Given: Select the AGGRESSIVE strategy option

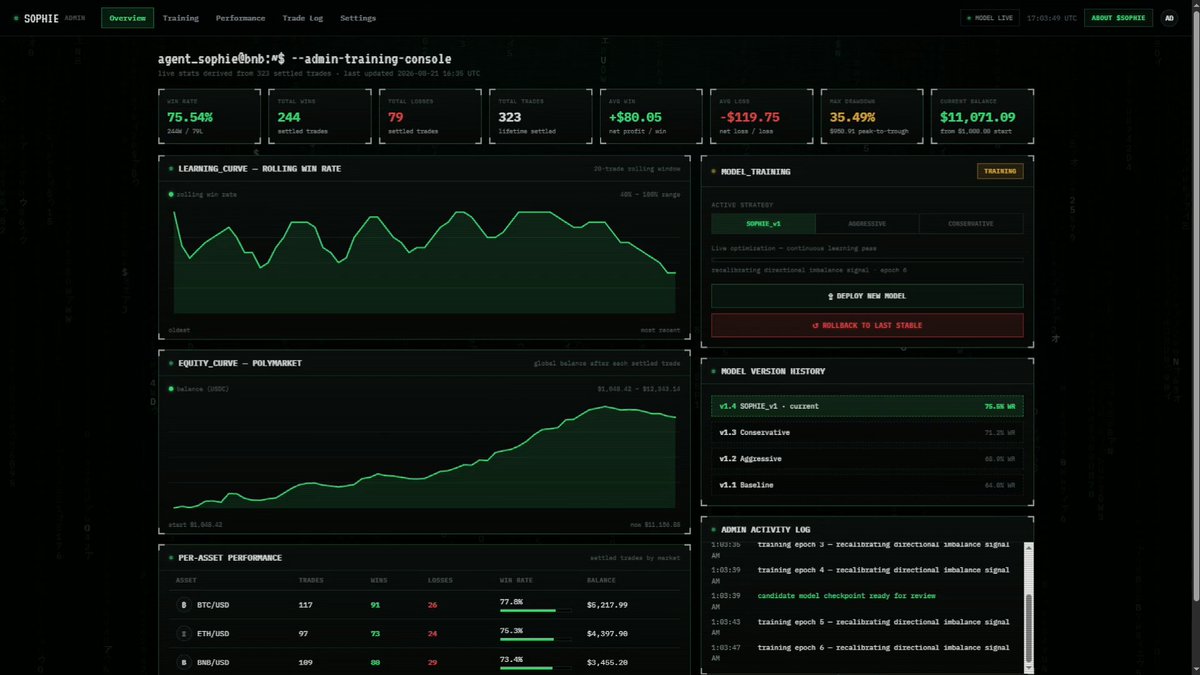Looking at the screenshot, I should click(867, 224).
